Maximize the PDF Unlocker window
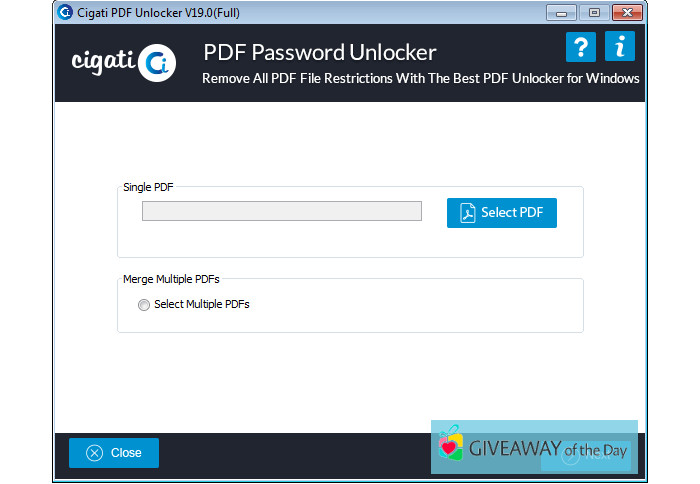 (x=592, y=12)
